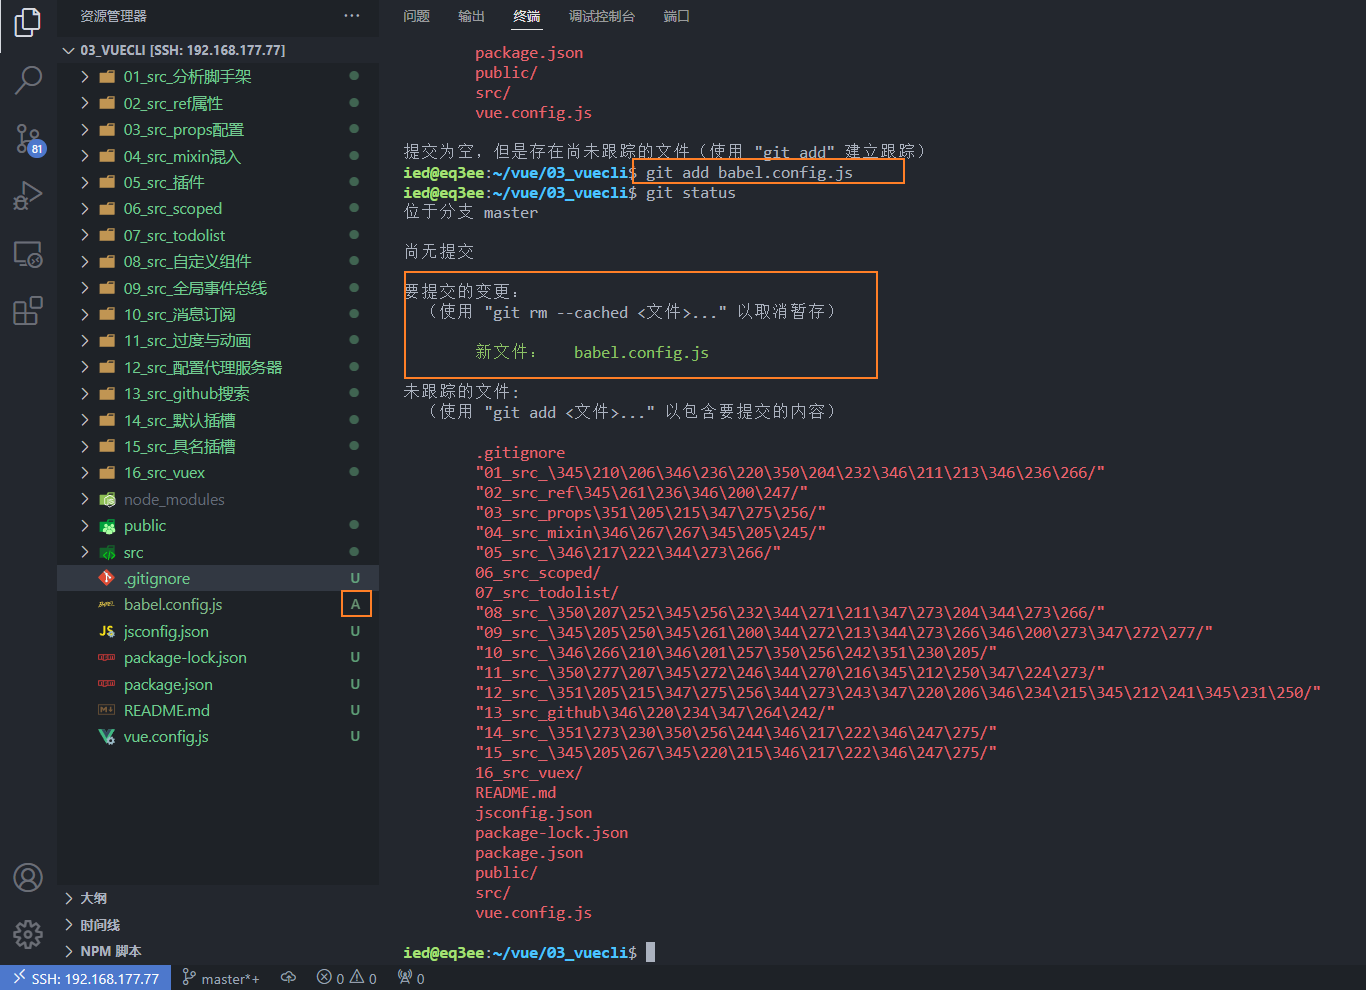Expand the 大纲 outline section
1366x990 pixels.
[218, 898]
